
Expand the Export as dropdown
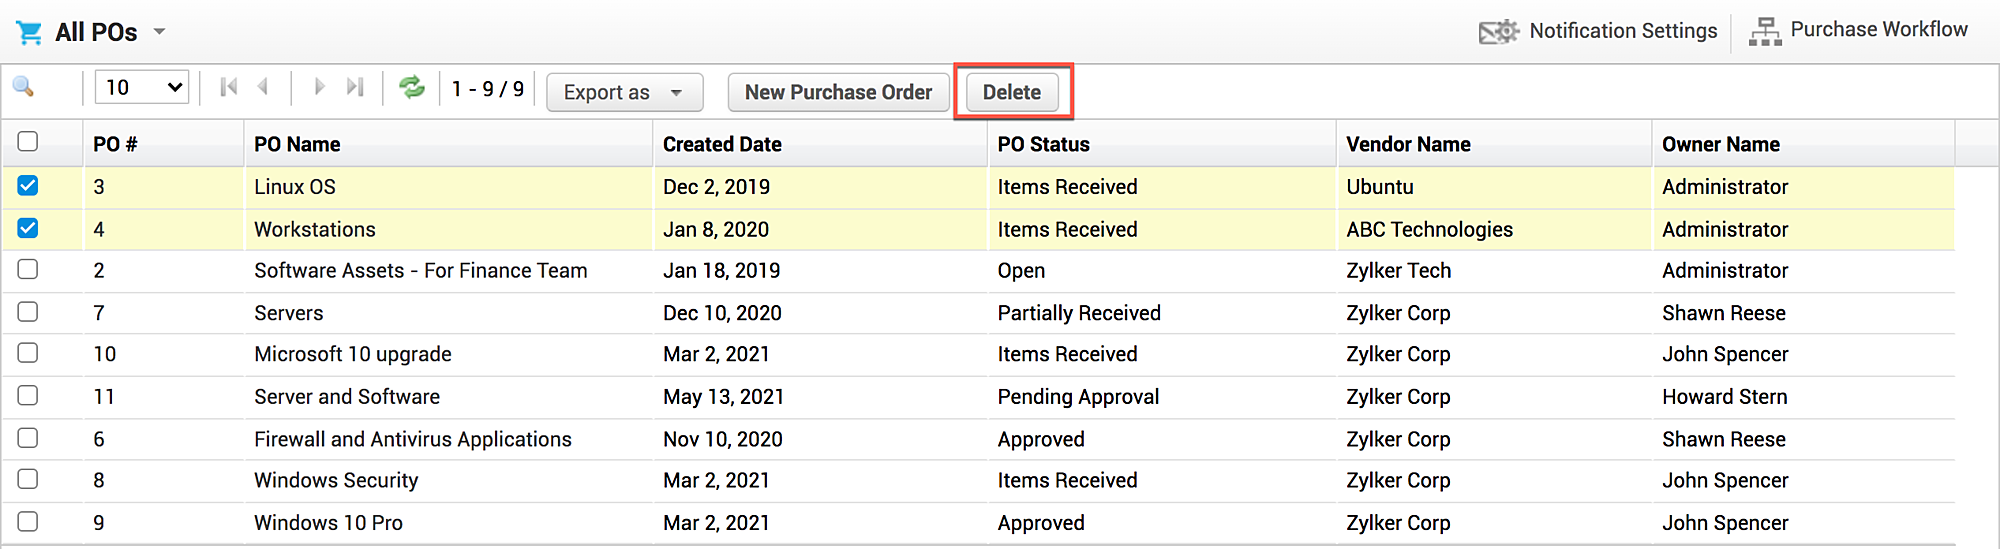624,92
